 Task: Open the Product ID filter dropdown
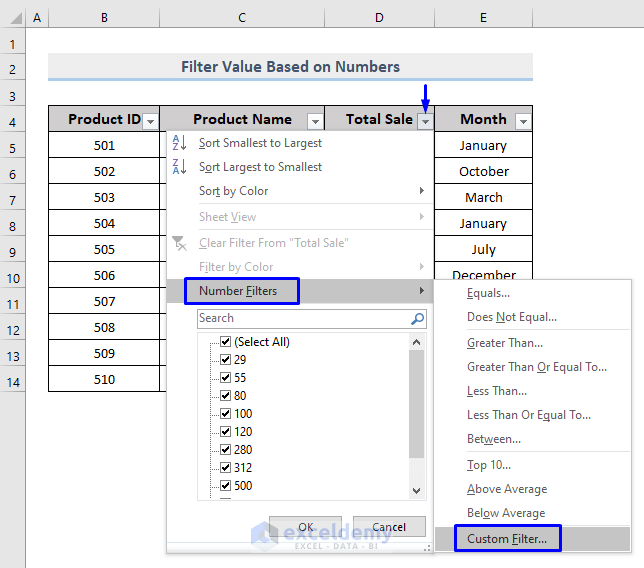click(x=151, y=122)
